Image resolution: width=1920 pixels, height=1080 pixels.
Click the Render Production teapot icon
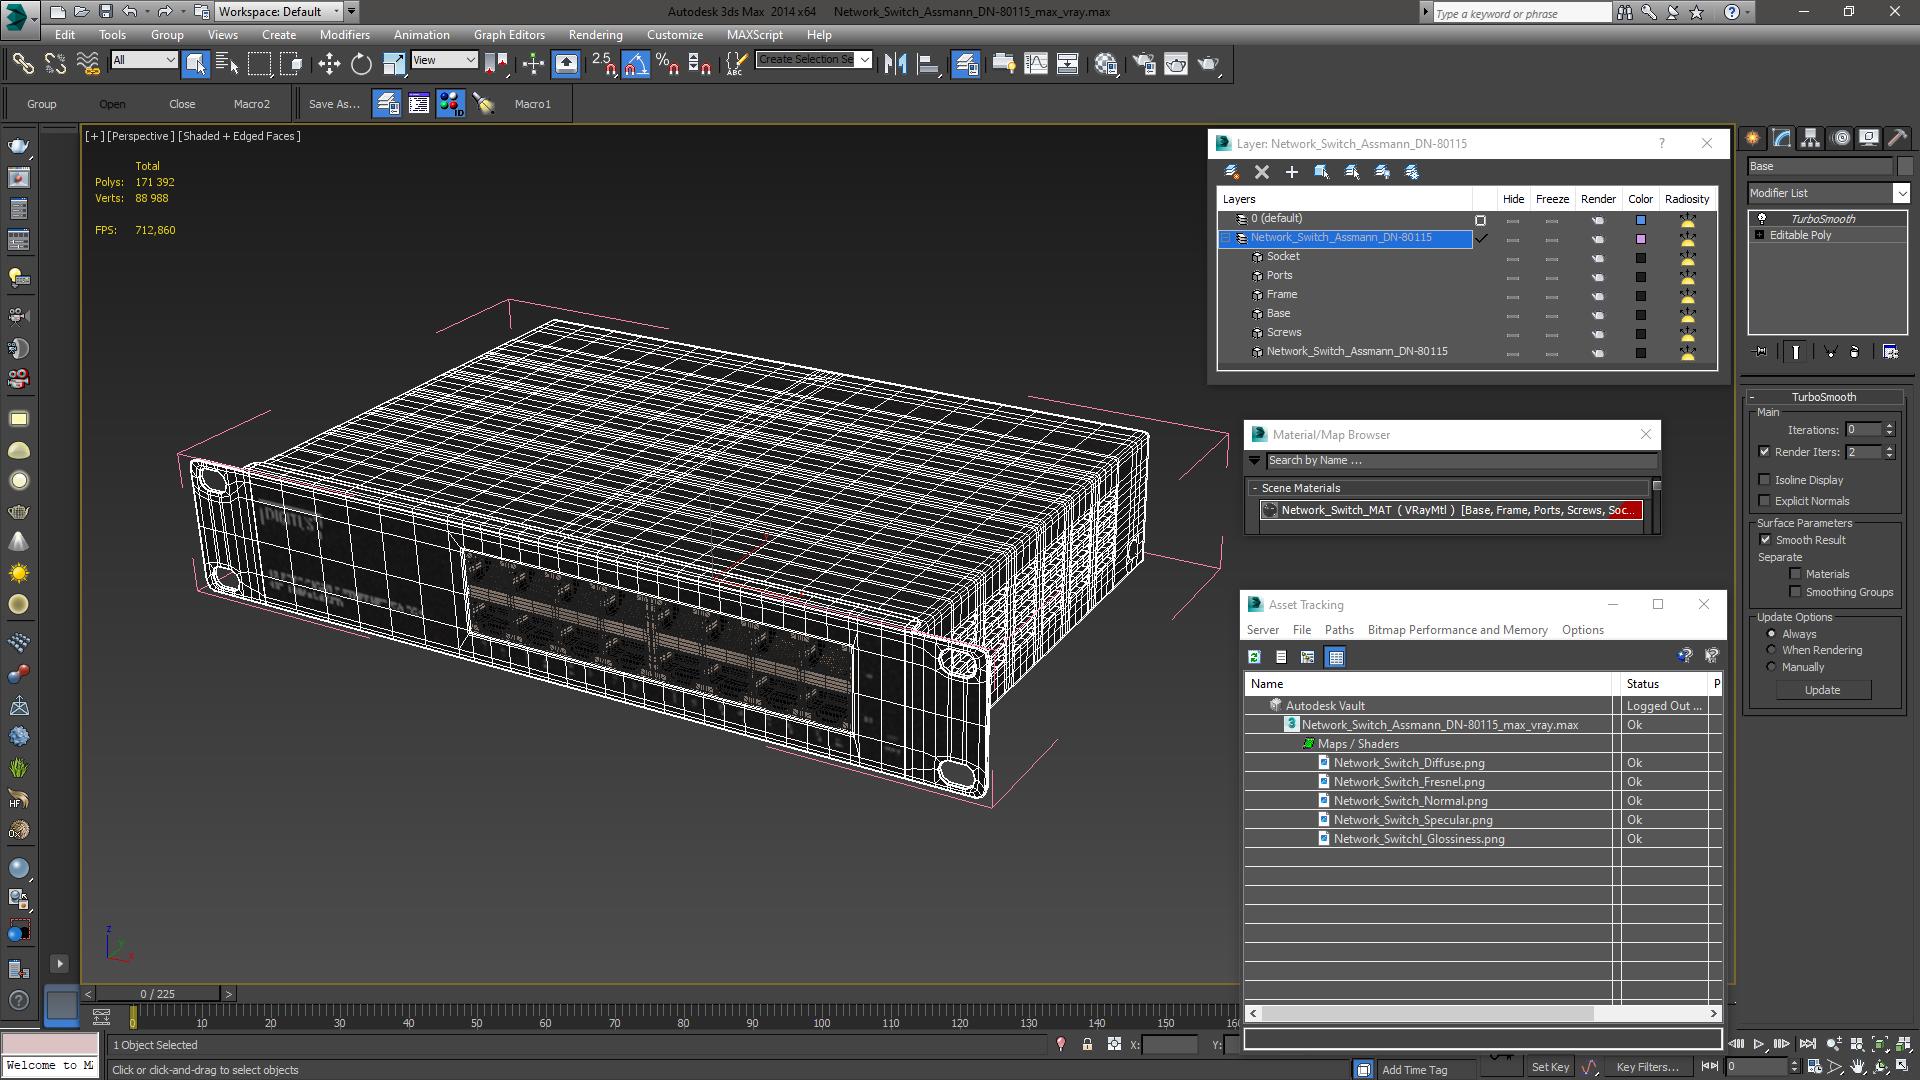pos(1208,64)
